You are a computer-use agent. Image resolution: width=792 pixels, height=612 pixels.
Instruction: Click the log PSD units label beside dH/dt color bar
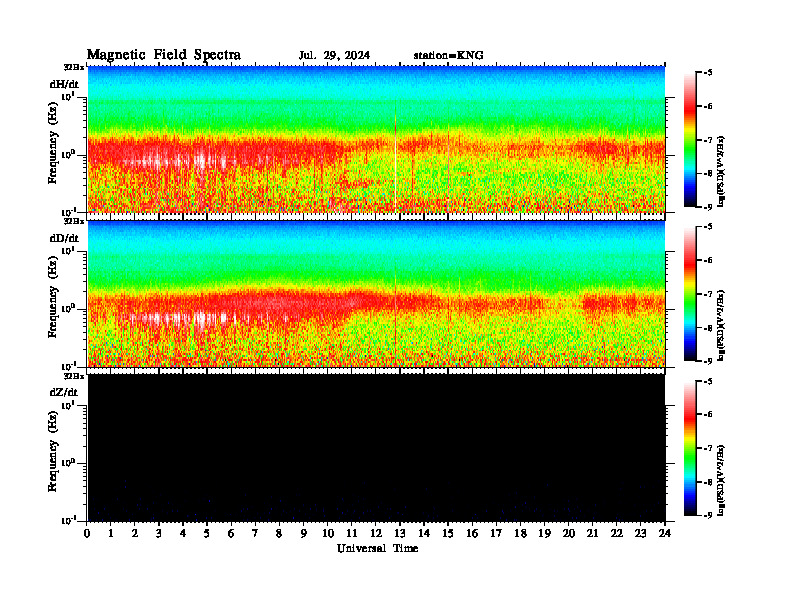pos(721,171)
